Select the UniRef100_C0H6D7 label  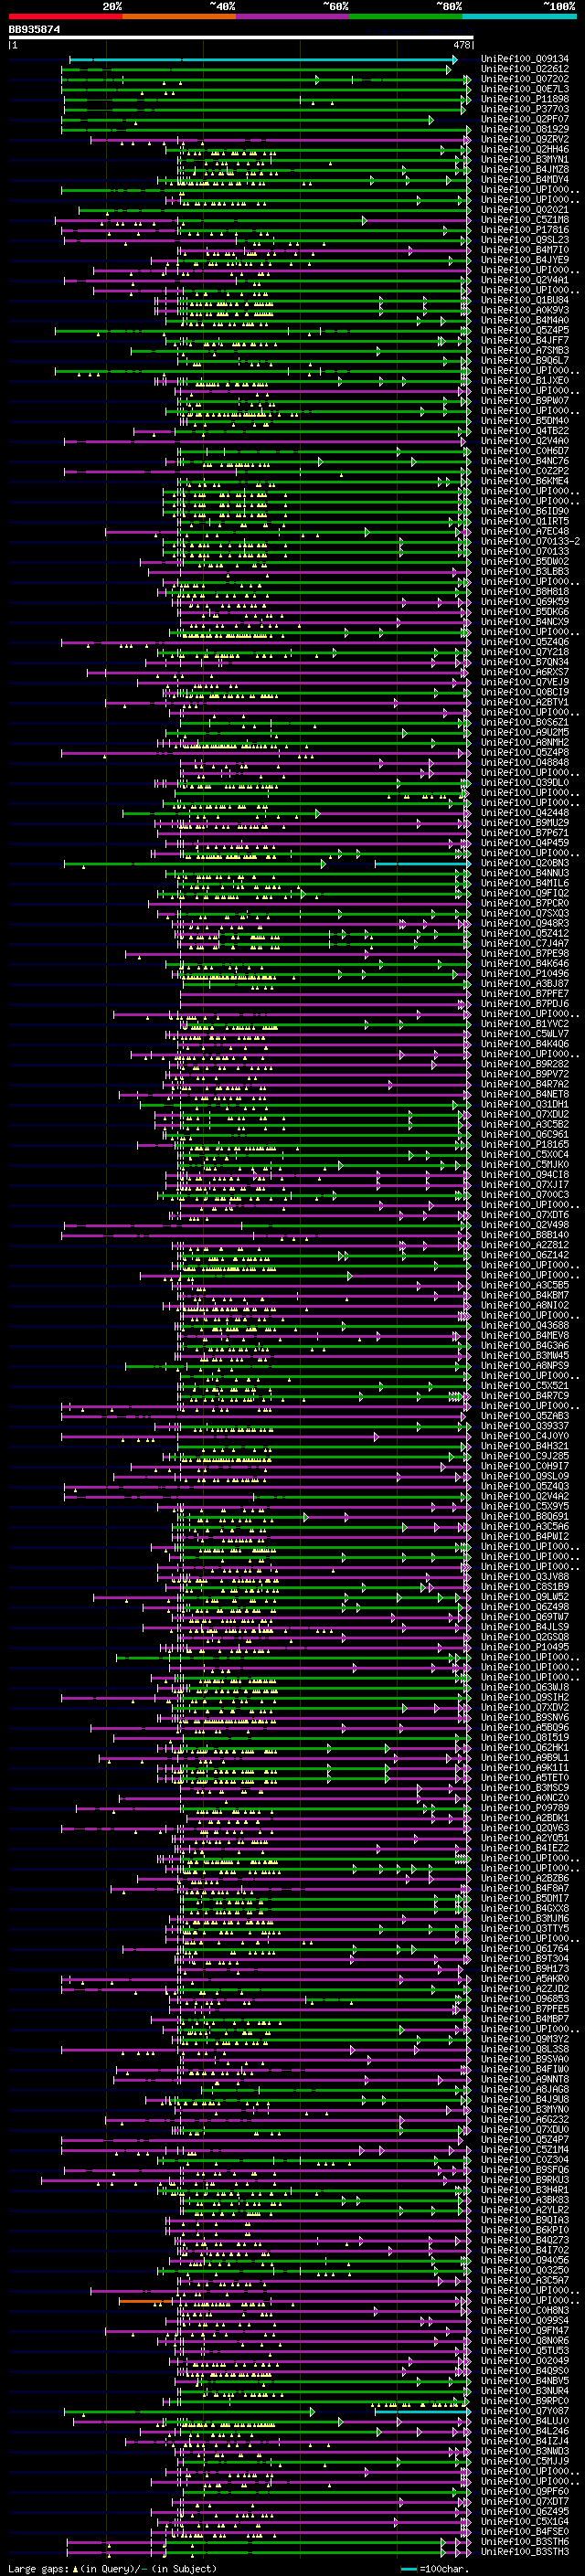click(x=524, y=451)
